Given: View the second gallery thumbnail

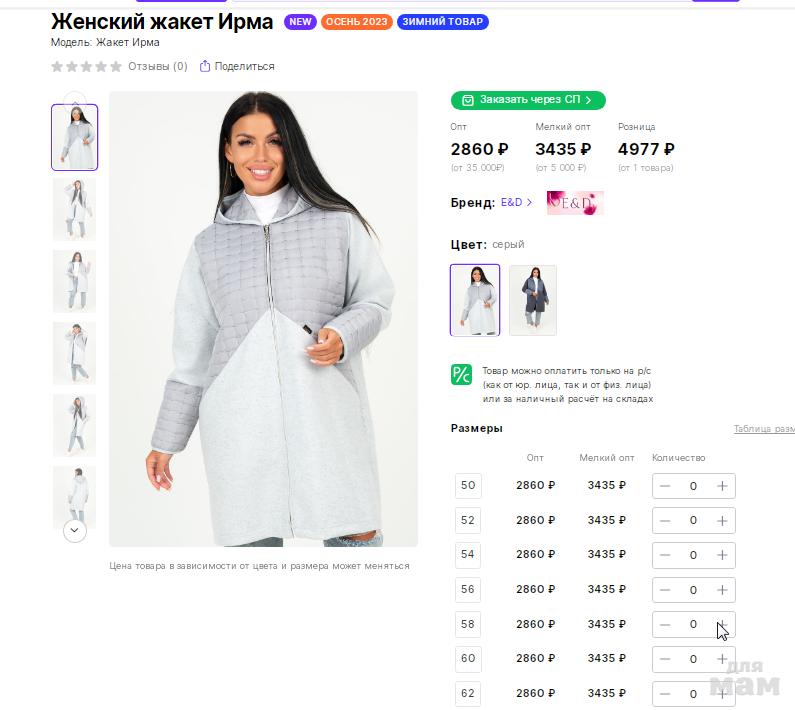Looking at the screenshot, I should coord(75,209).
